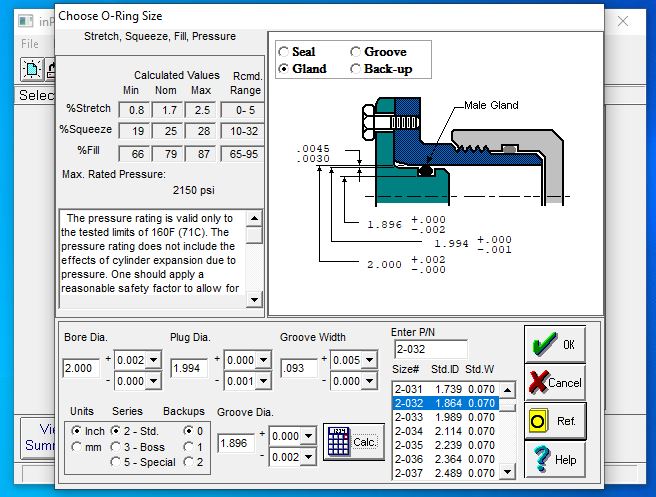Image resolution: width=656 pixels, height=497 pixels.
Task: Click the blue question mark Help icon
Action: point(542,459)
